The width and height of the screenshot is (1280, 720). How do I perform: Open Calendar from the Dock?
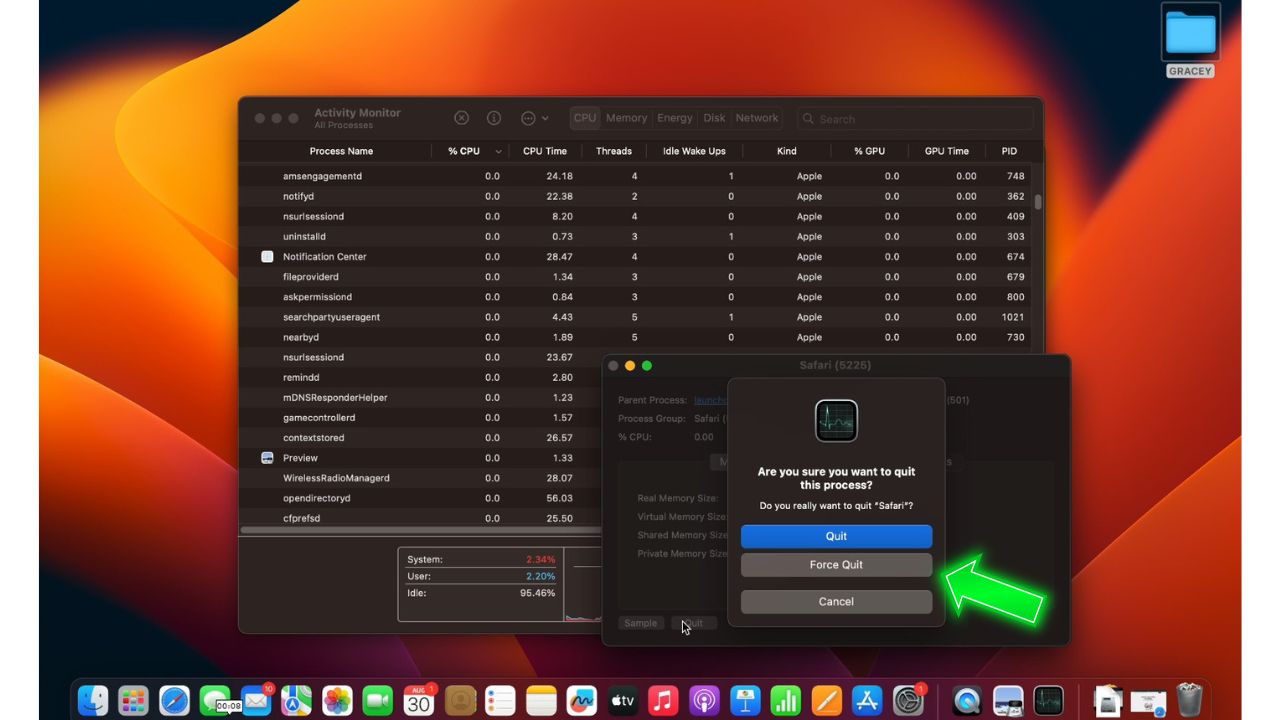click(x=419, y=700)
